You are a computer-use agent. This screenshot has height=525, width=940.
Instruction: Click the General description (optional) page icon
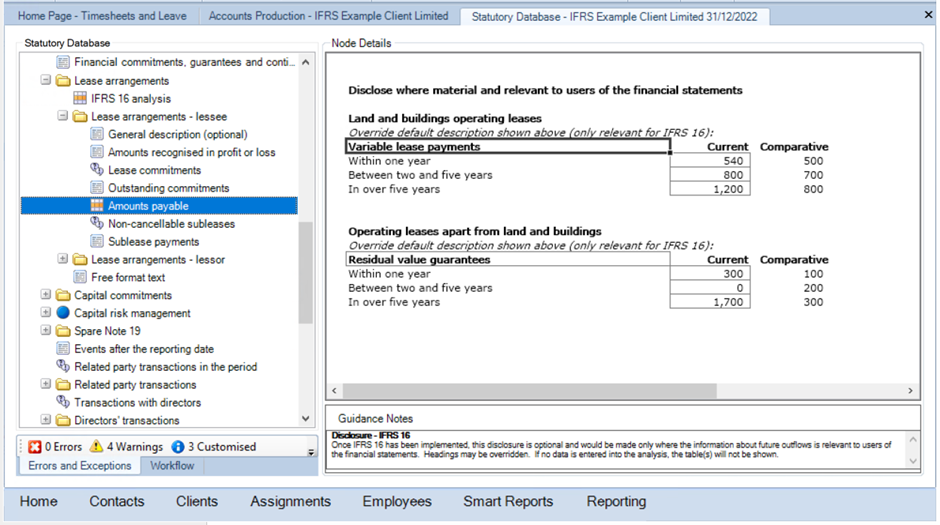(97, 134)
